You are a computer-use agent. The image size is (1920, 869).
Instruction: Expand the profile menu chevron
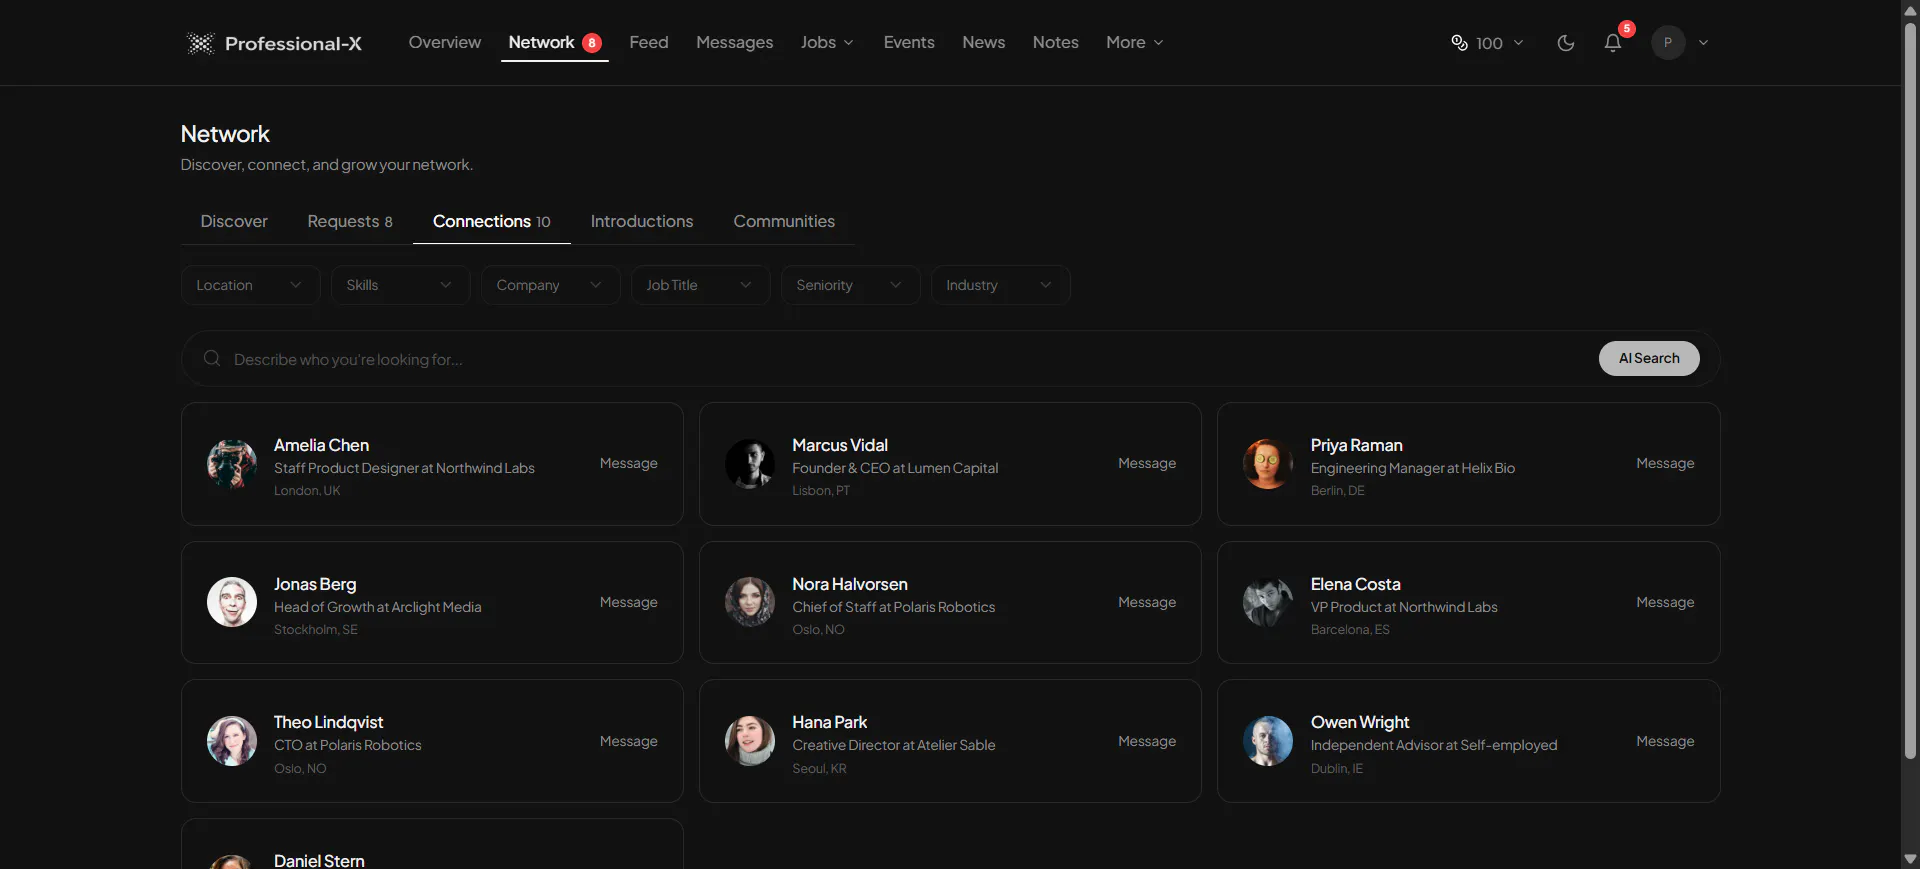pyautogui.click(x=1703, y=43)
